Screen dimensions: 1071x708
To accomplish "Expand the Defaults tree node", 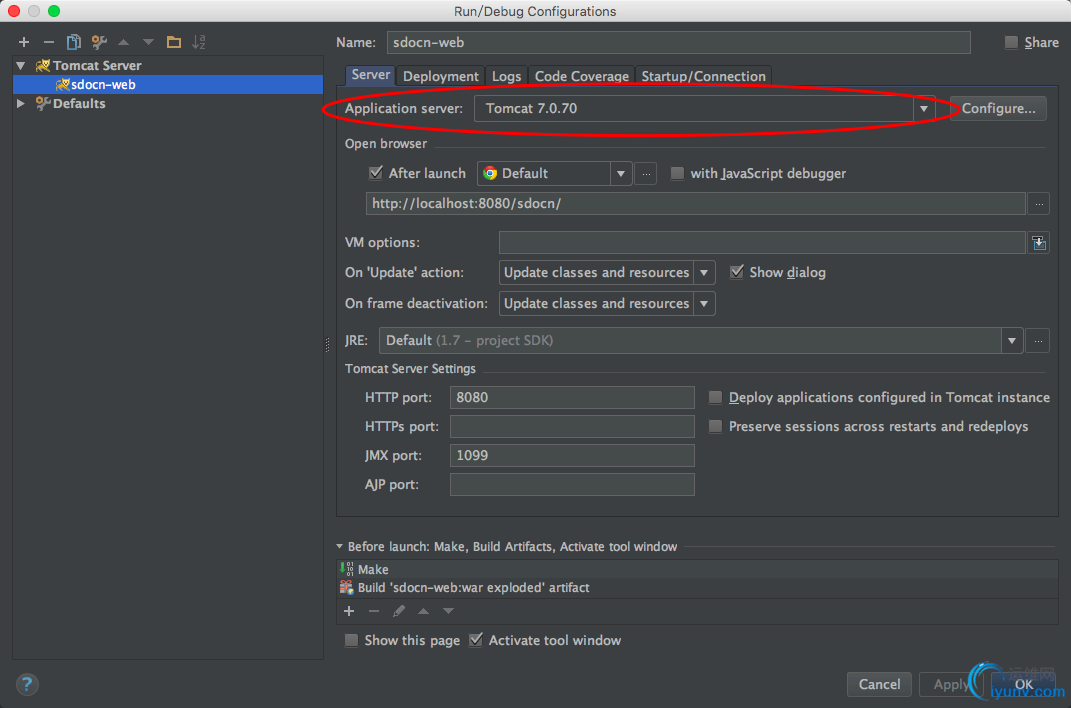I will tap(21, 104).
